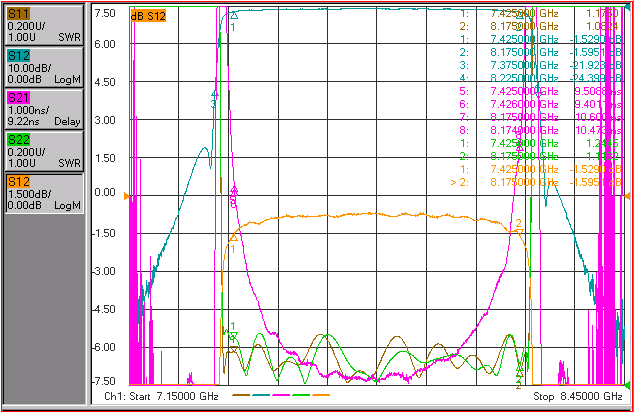This screenshot has width=634, height=412.
Task: Select the magenta S21 Delay trace panel
Action: tap(44, 109)
